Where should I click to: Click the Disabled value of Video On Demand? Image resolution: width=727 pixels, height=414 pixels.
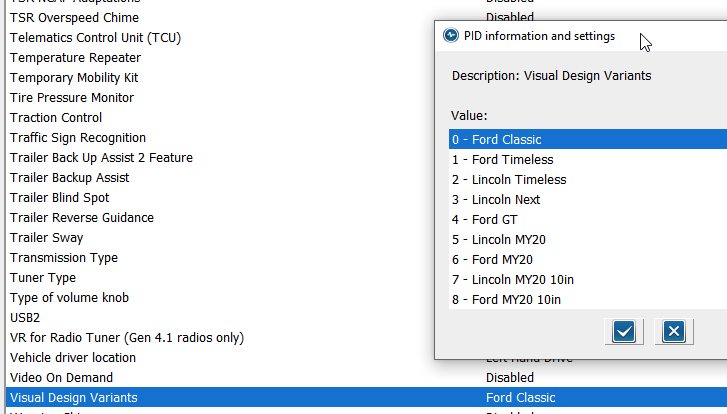tap(510, 377)
